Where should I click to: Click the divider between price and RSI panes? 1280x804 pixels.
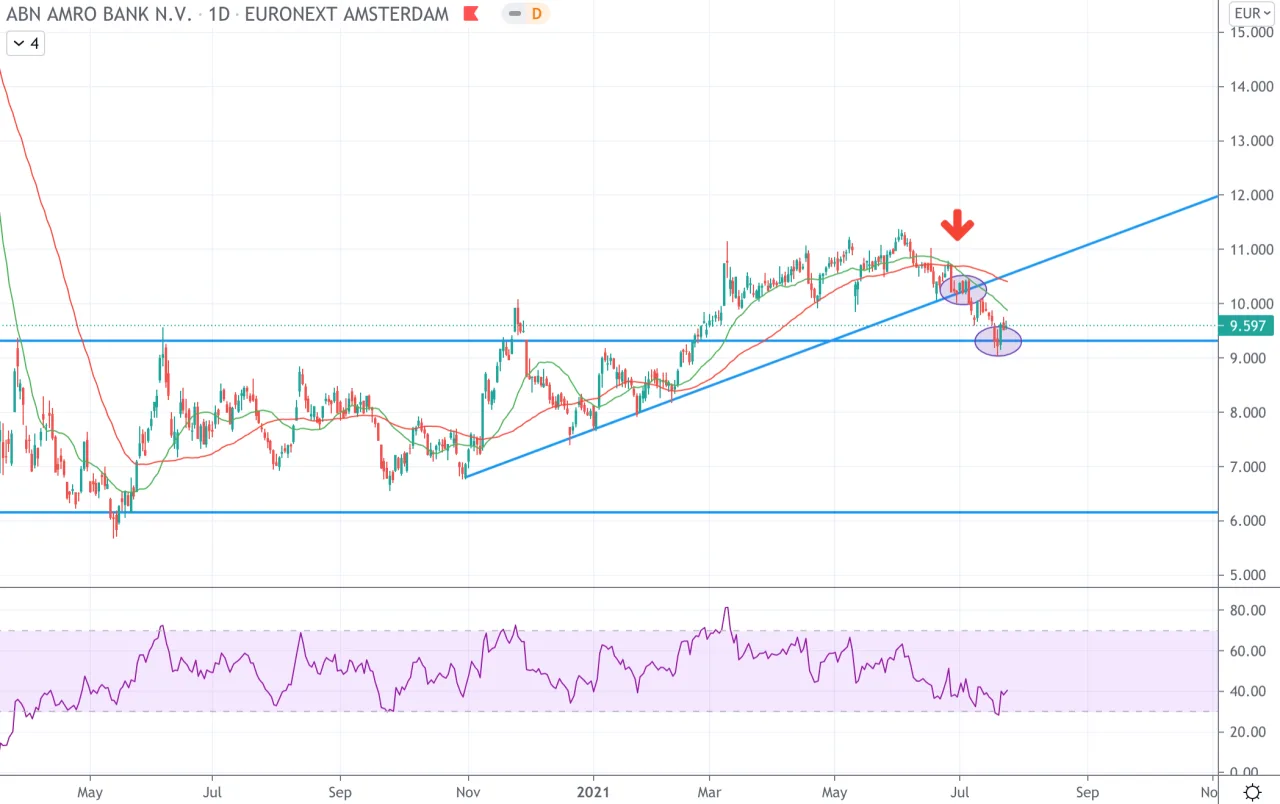pos(609,588)
